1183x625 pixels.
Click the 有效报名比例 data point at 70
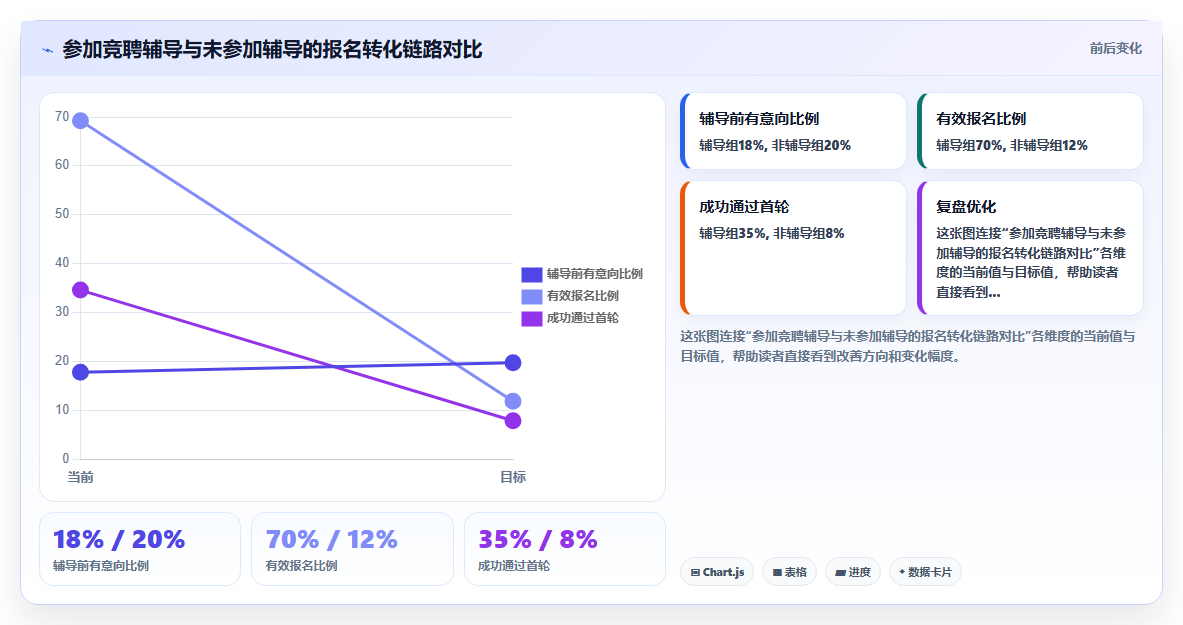tap(80, 121)
